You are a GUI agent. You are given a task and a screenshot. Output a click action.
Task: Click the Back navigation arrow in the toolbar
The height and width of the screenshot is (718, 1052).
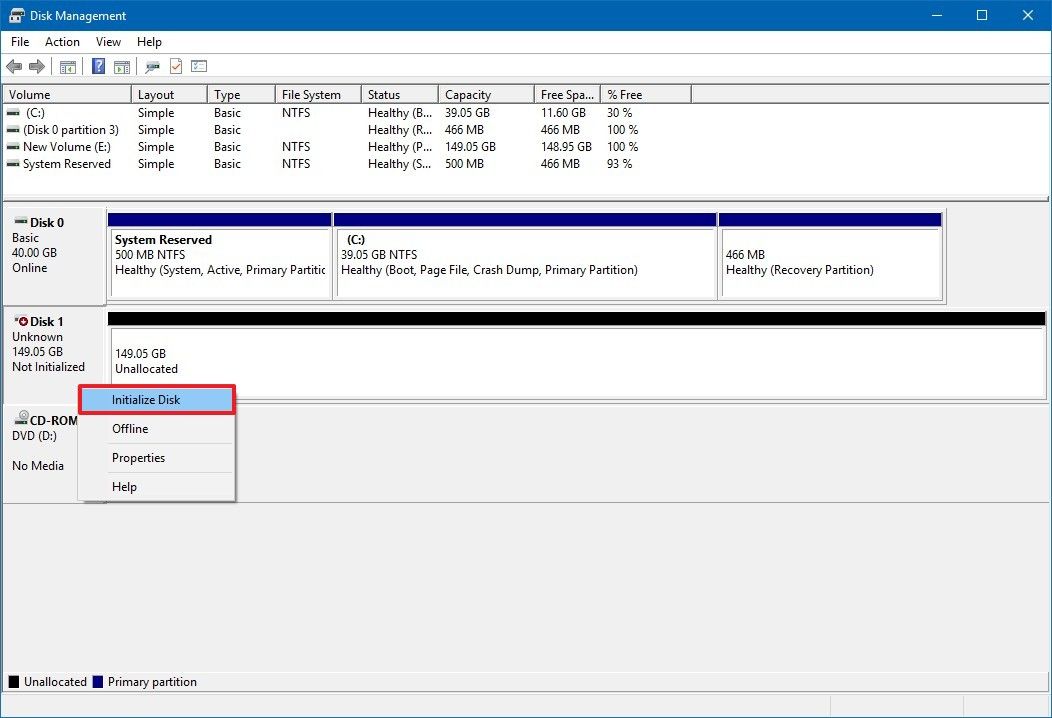pyautogui.click(x=14, y=66)
